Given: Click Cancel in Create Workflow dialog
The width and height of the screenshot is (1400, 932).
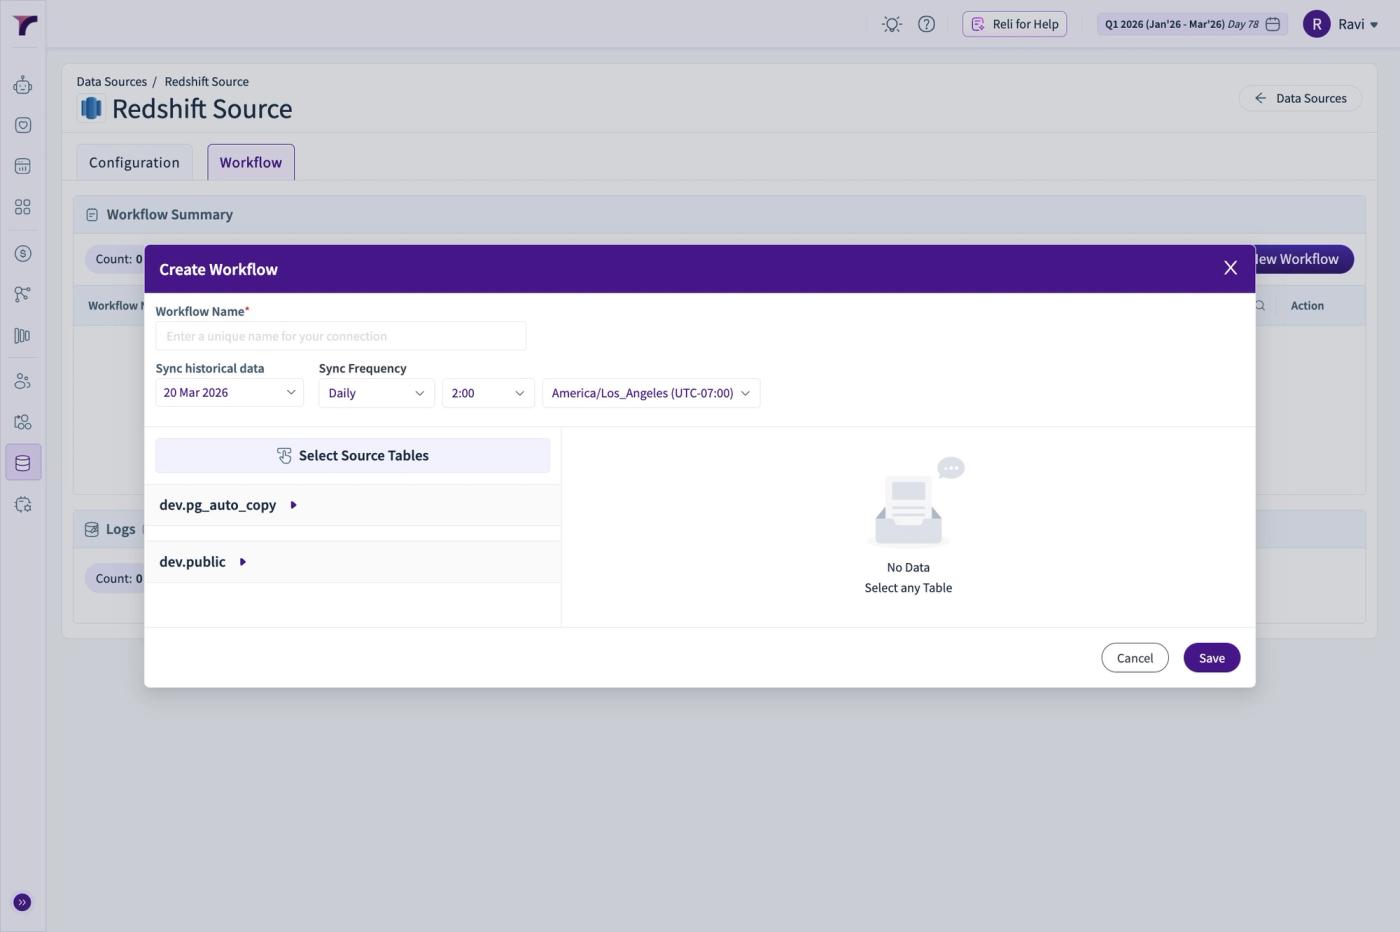Looking at the screenshot, I should (1135, 658).
